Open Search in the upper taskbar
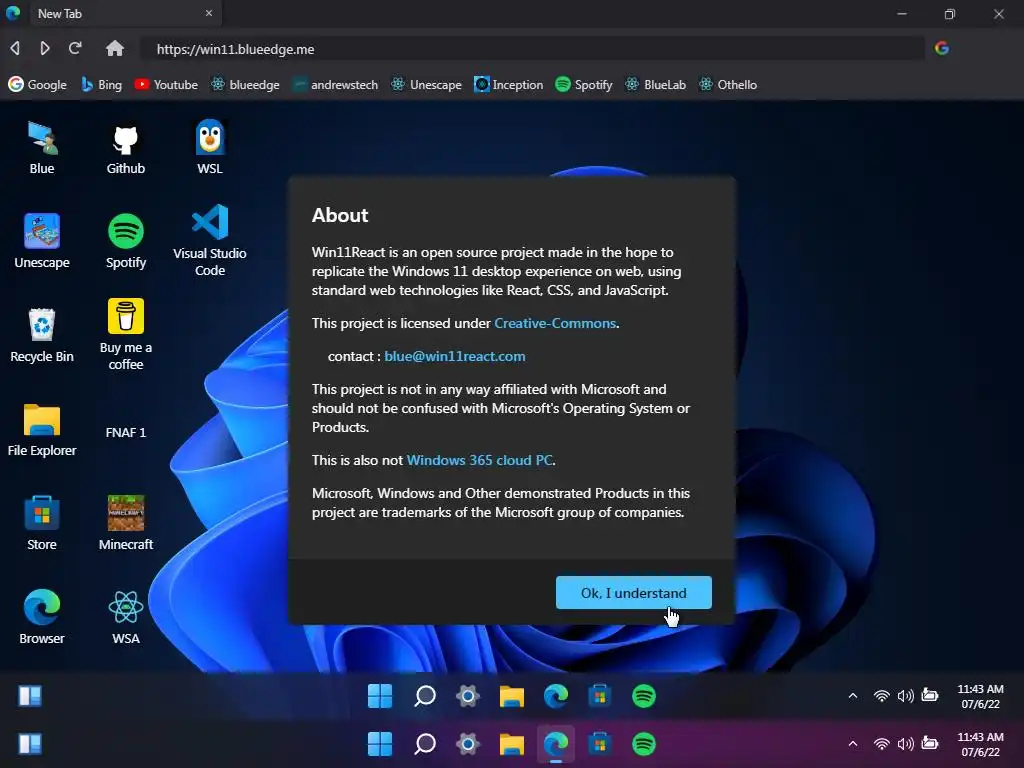The image size is (1024, 768). pos(424,696)
